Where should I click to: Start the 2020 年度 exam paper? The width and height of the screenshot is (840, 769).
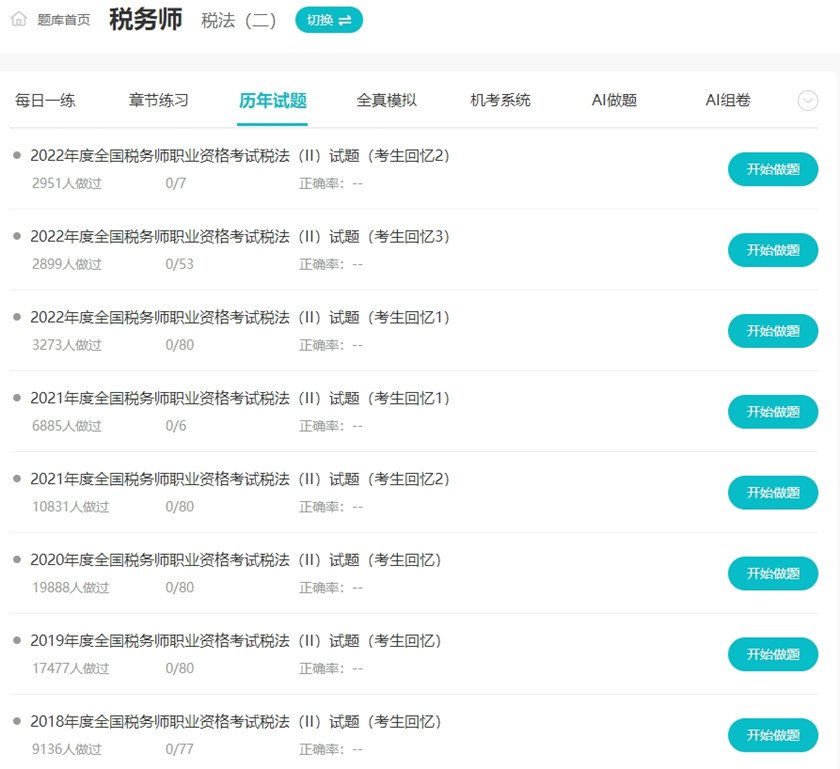[x=772, y=573]
